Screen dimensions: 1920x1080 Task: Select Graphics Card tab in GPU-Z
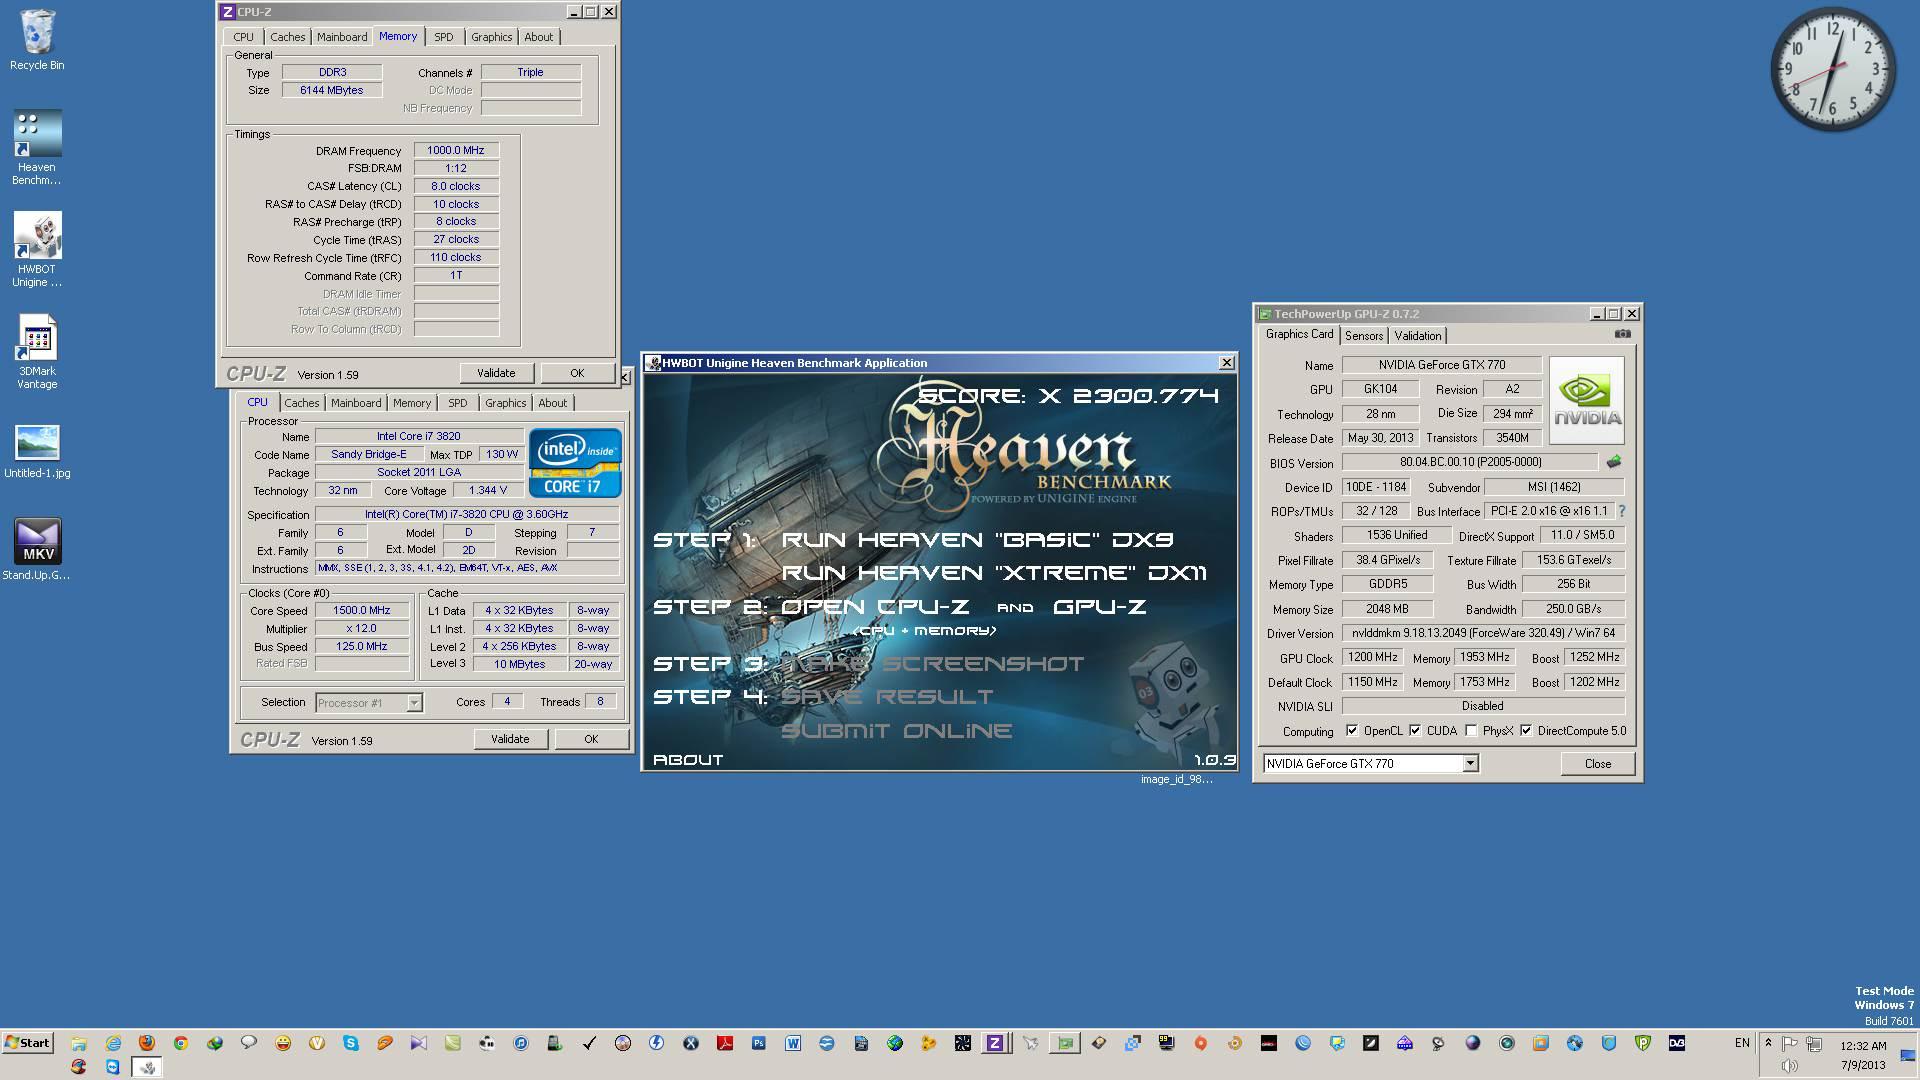click(1299, 334)
